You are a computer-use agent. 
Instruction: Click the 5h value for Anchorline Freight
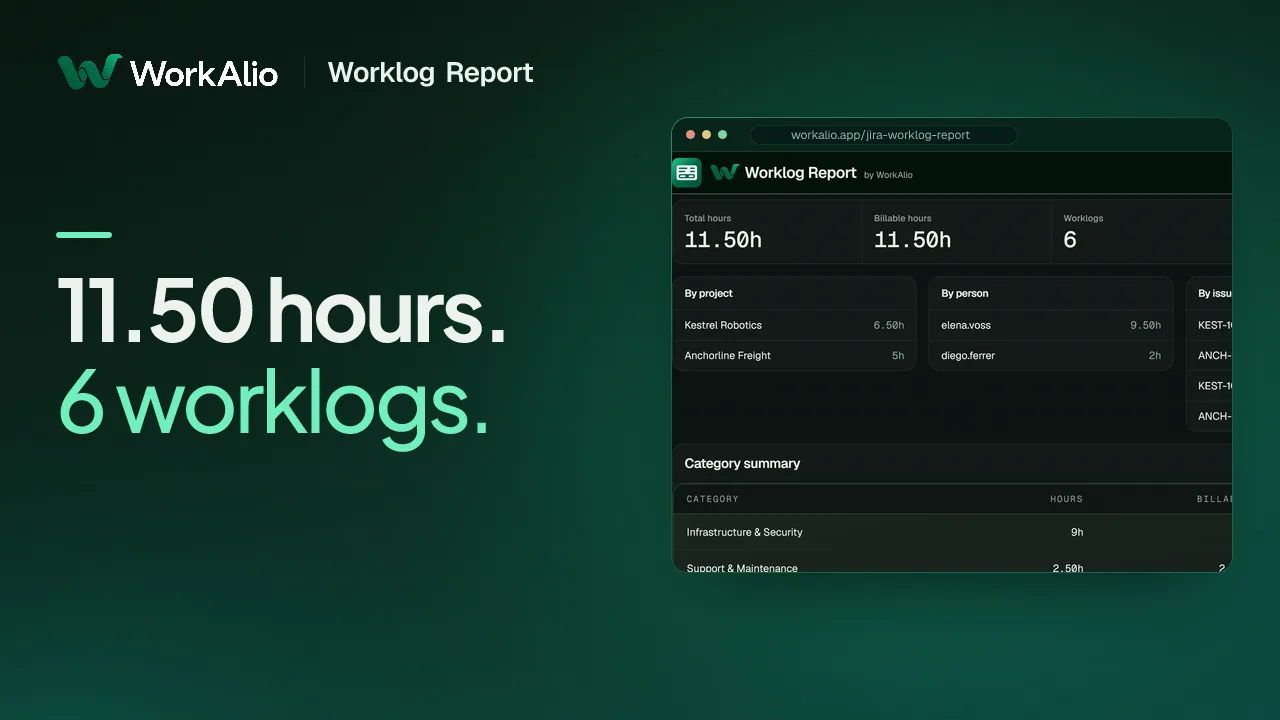point(898,355)
